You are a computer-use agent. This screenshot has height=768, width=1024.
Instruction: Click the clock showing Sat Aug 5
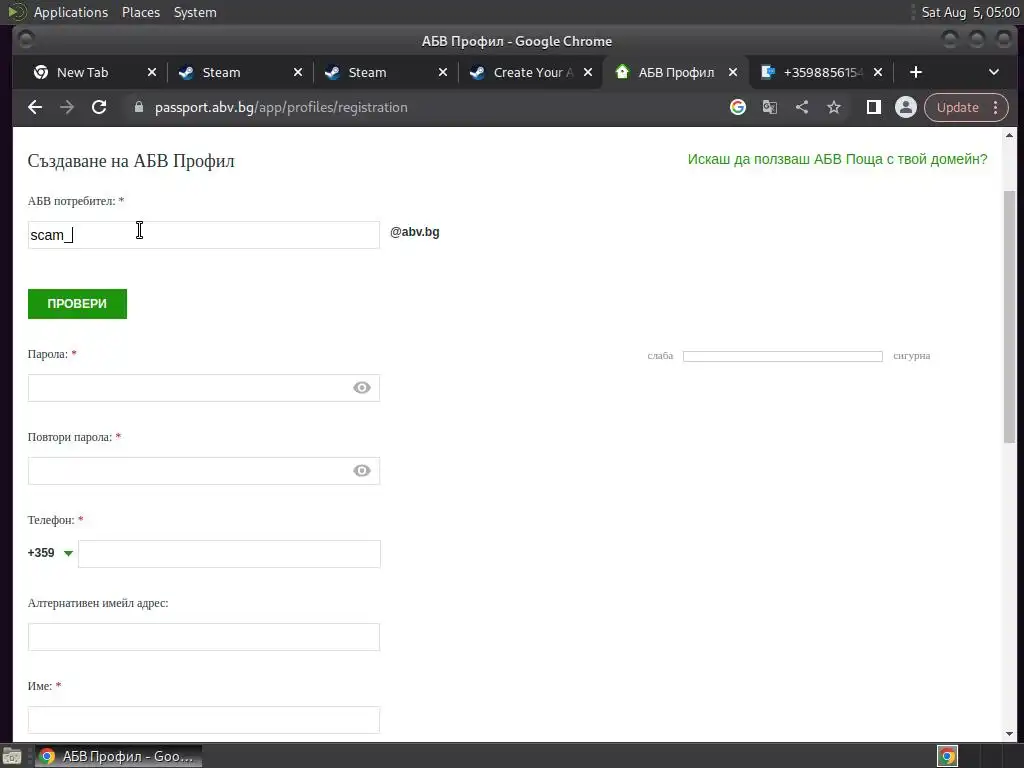(x=969, y=12)
